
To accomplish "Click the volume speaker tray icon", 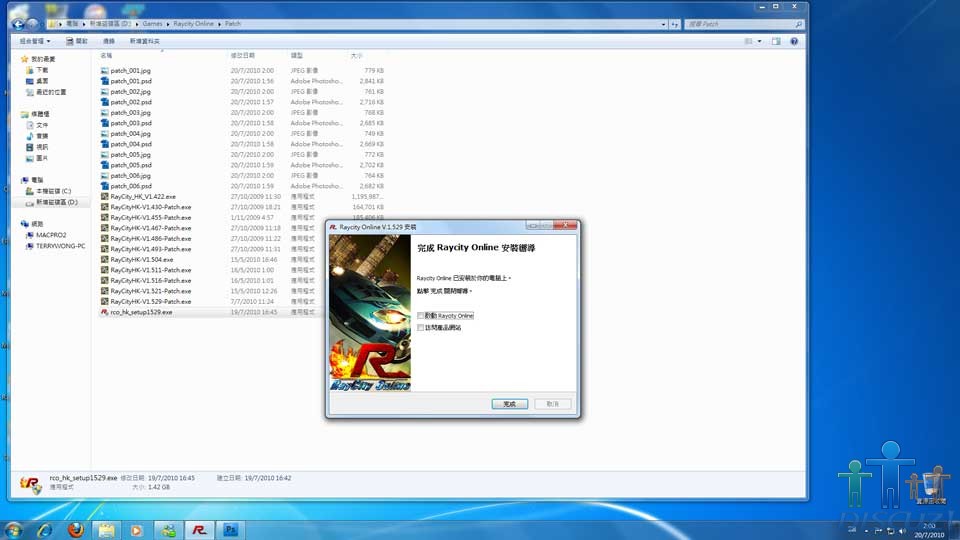I will point(902,531).
